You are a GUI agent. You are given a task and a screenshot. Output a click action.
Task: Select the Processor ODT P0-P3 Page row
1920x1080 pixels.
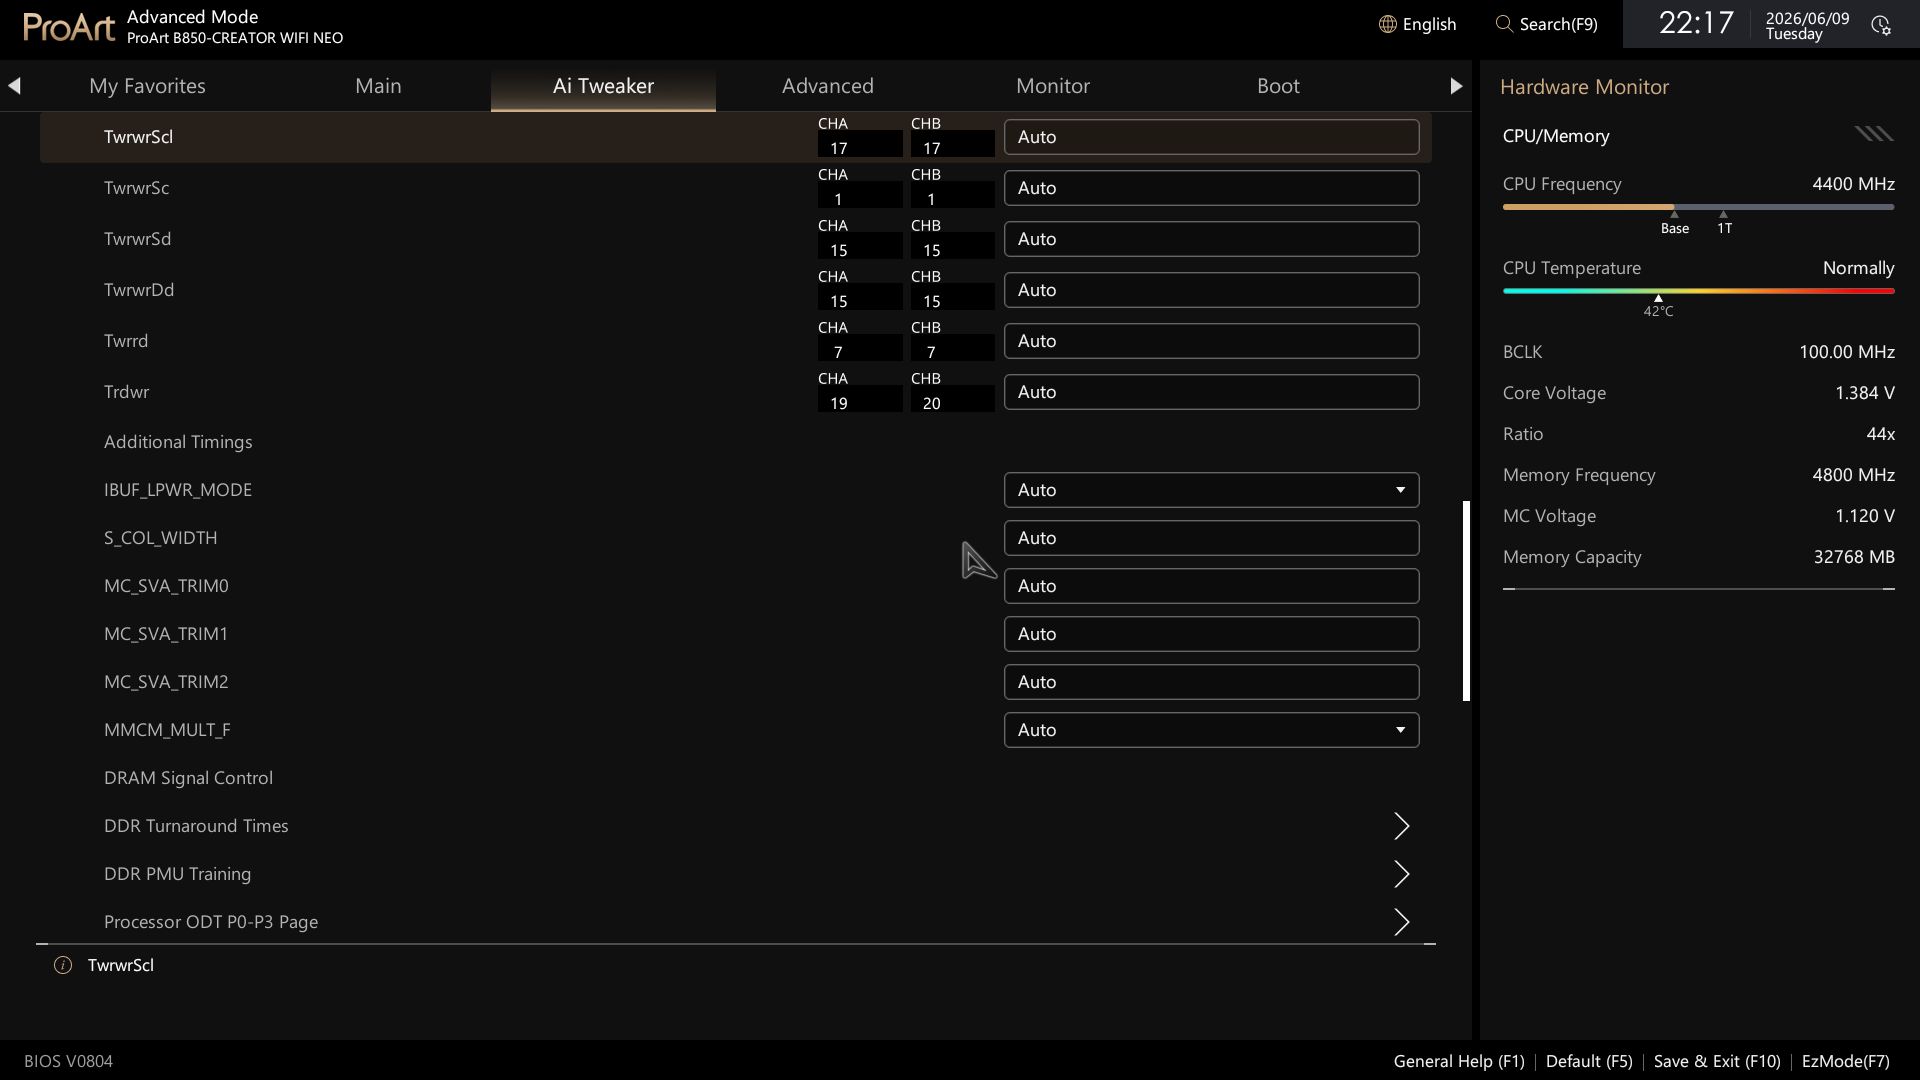tap(736, 922)
